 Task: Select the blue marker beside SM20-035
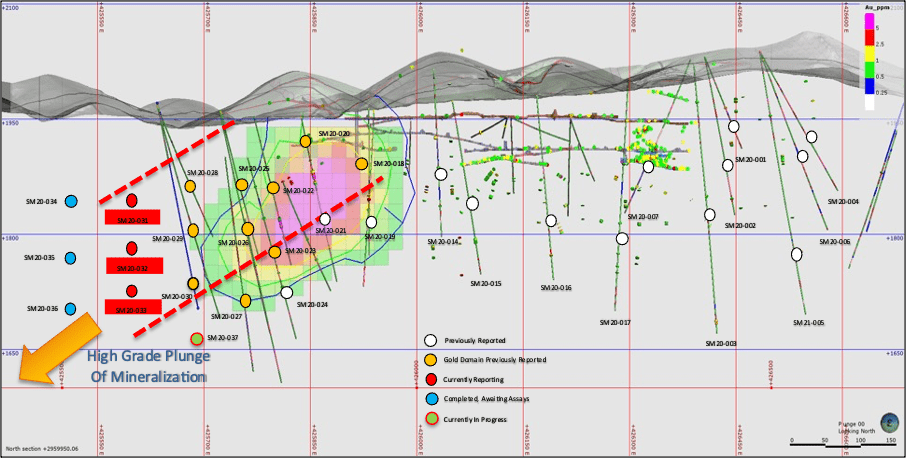tap(71, 258)
